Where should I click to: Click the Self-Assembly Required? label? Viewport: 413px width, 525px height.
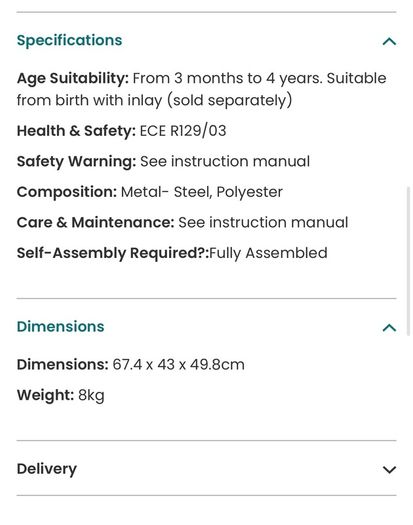point(113,253)
